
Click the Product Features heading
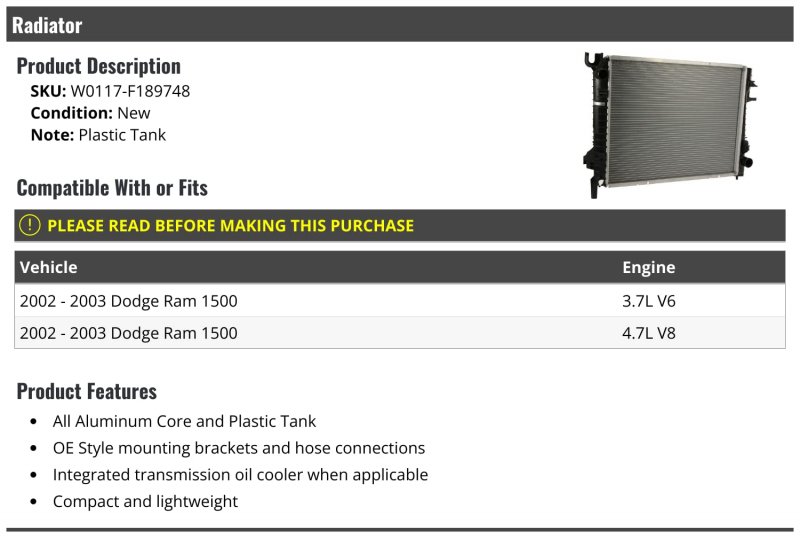click(87, 391)
